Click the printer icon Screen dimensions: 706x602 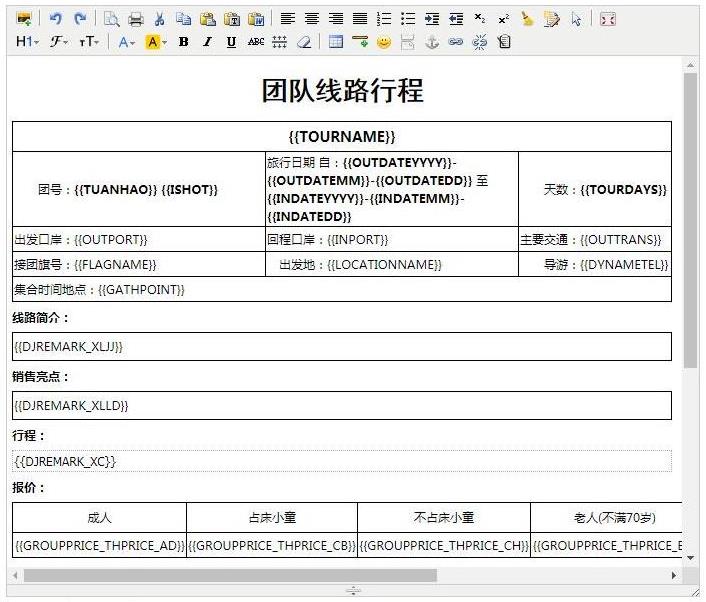coord(136,19)
